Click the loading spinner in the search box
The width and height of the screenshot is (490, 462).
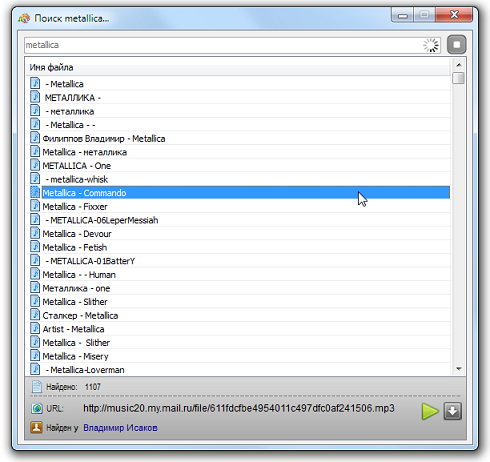[x=431, y=45]
